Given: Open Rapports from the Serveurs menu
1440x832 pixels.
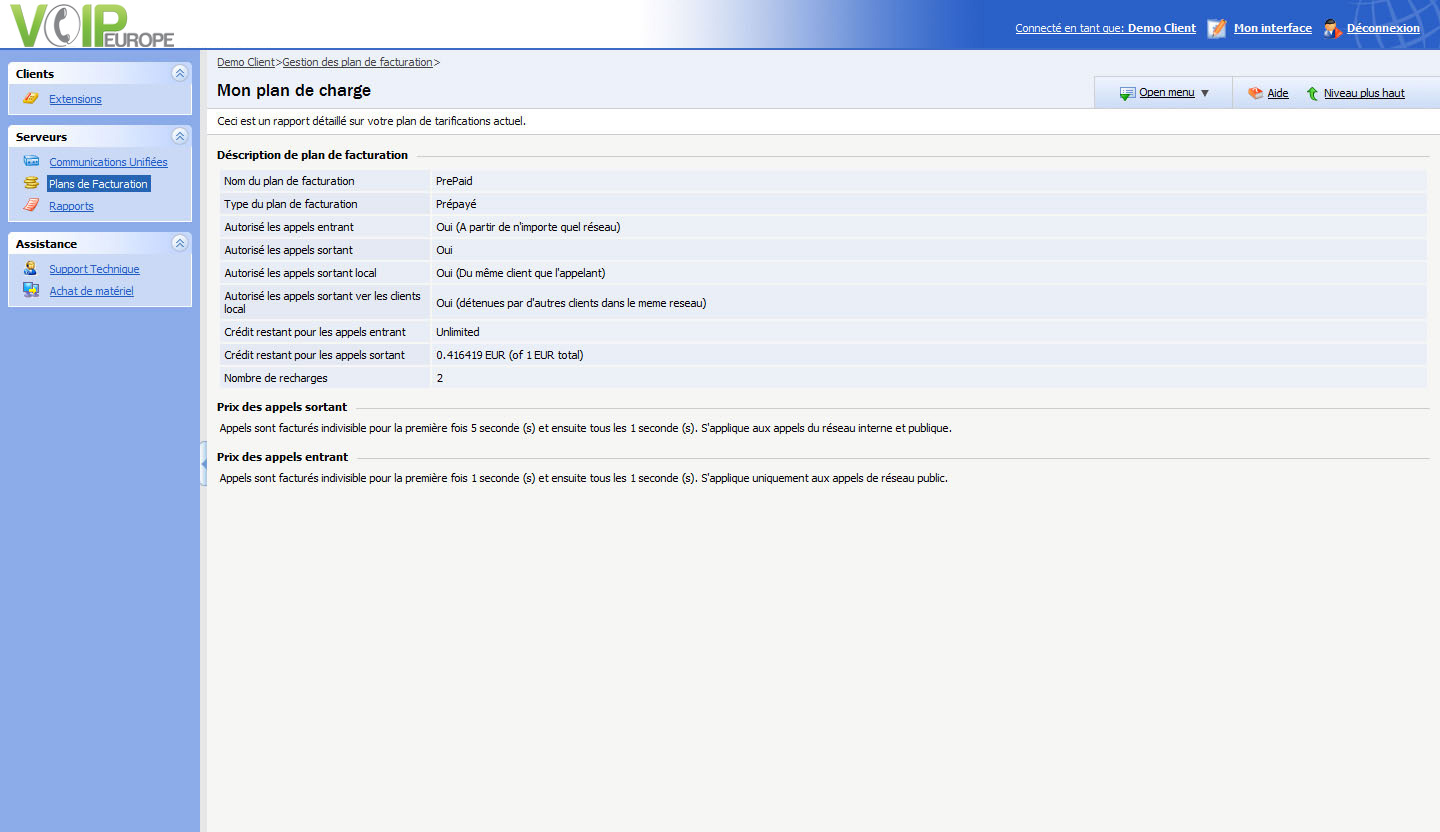Looking at the screenshot, I should click(x=71, y=206).
